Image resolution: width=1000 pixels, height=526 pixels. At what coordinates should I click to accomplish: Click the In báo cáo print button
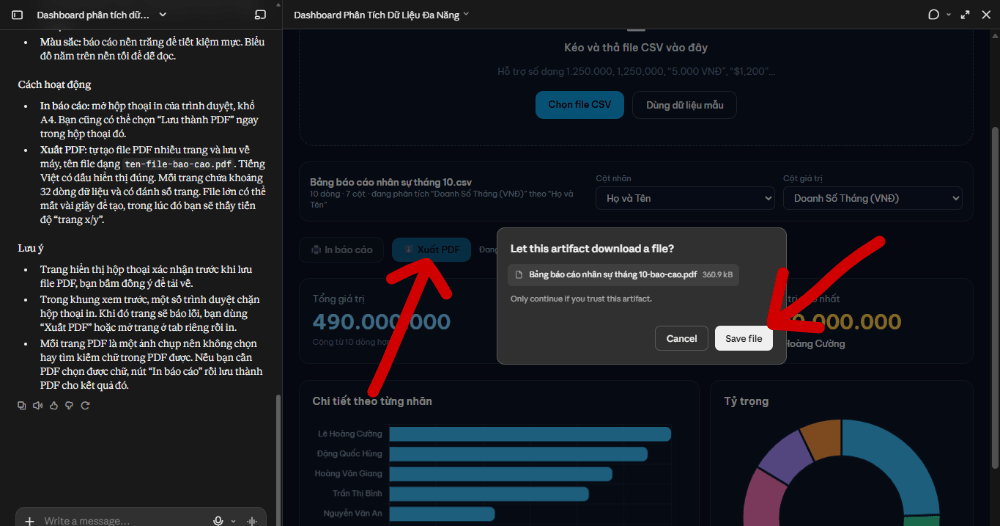[342, 249]
